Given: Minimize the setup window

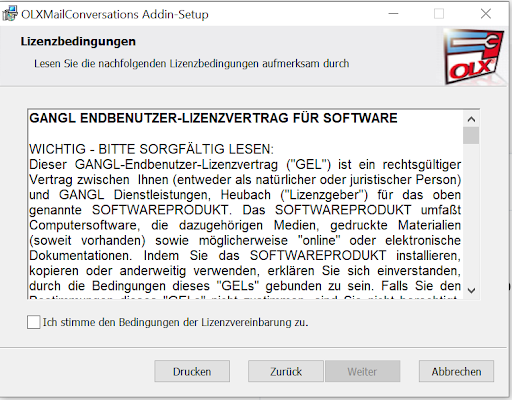Looking at the screenshot, I should [393, 14].
